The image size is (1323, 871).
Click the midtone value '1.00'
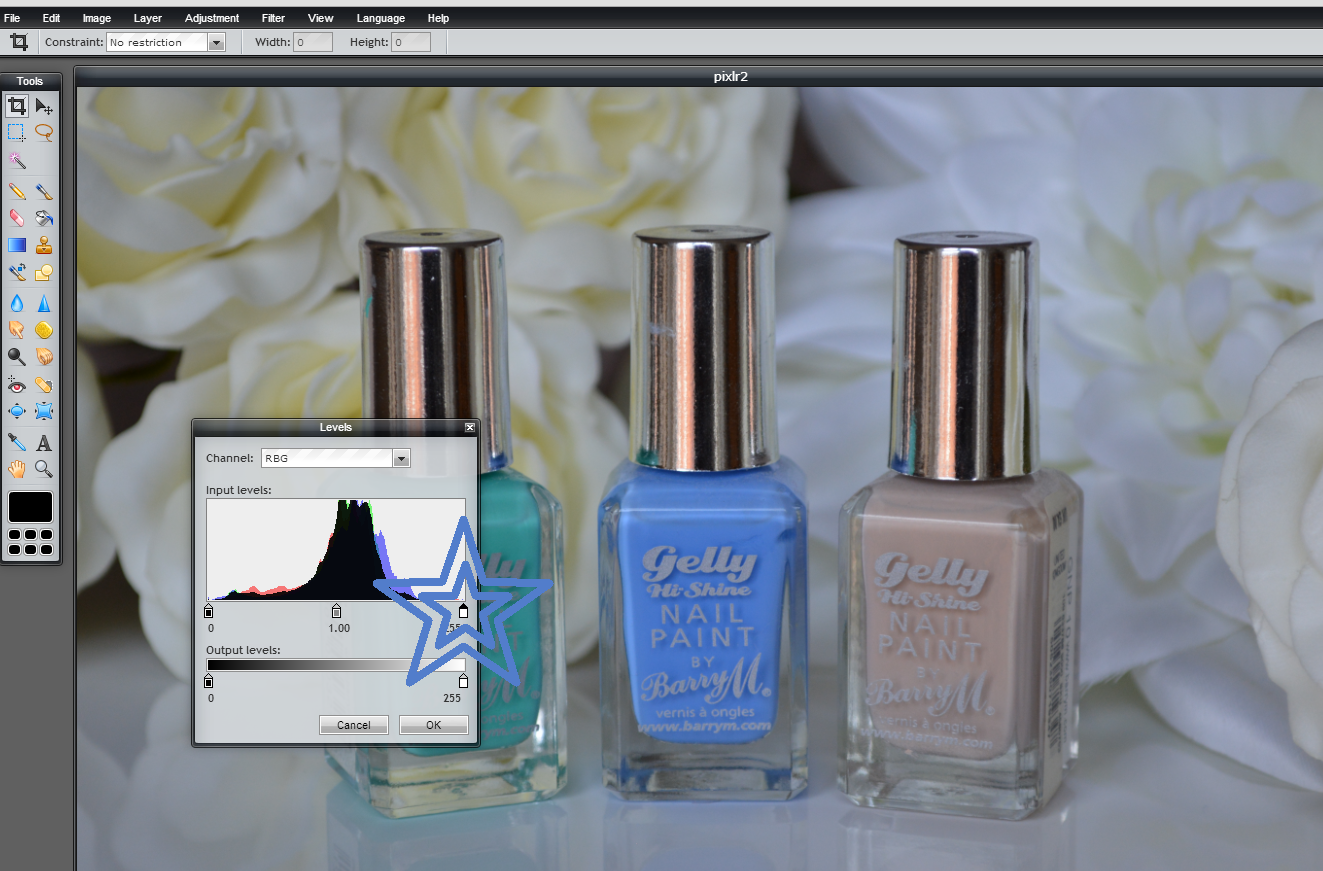coord(339,628)
